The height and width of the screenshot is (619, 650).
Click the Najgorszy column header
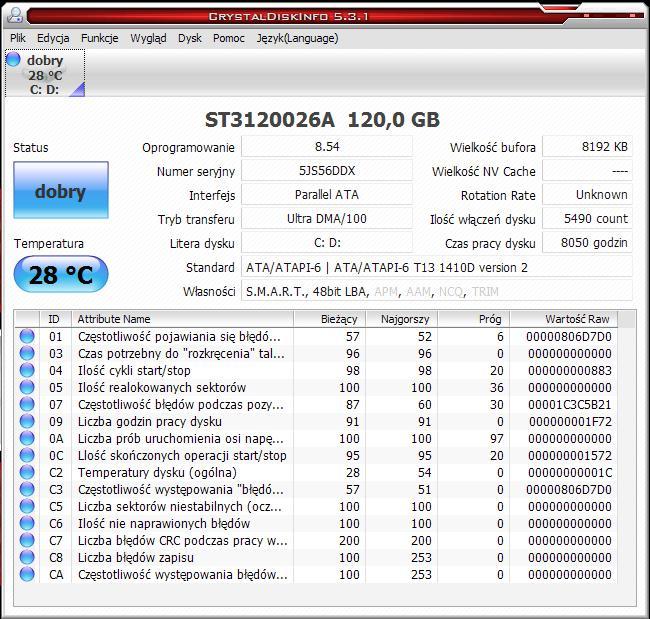pyautogui.click(x=402, y=319)
